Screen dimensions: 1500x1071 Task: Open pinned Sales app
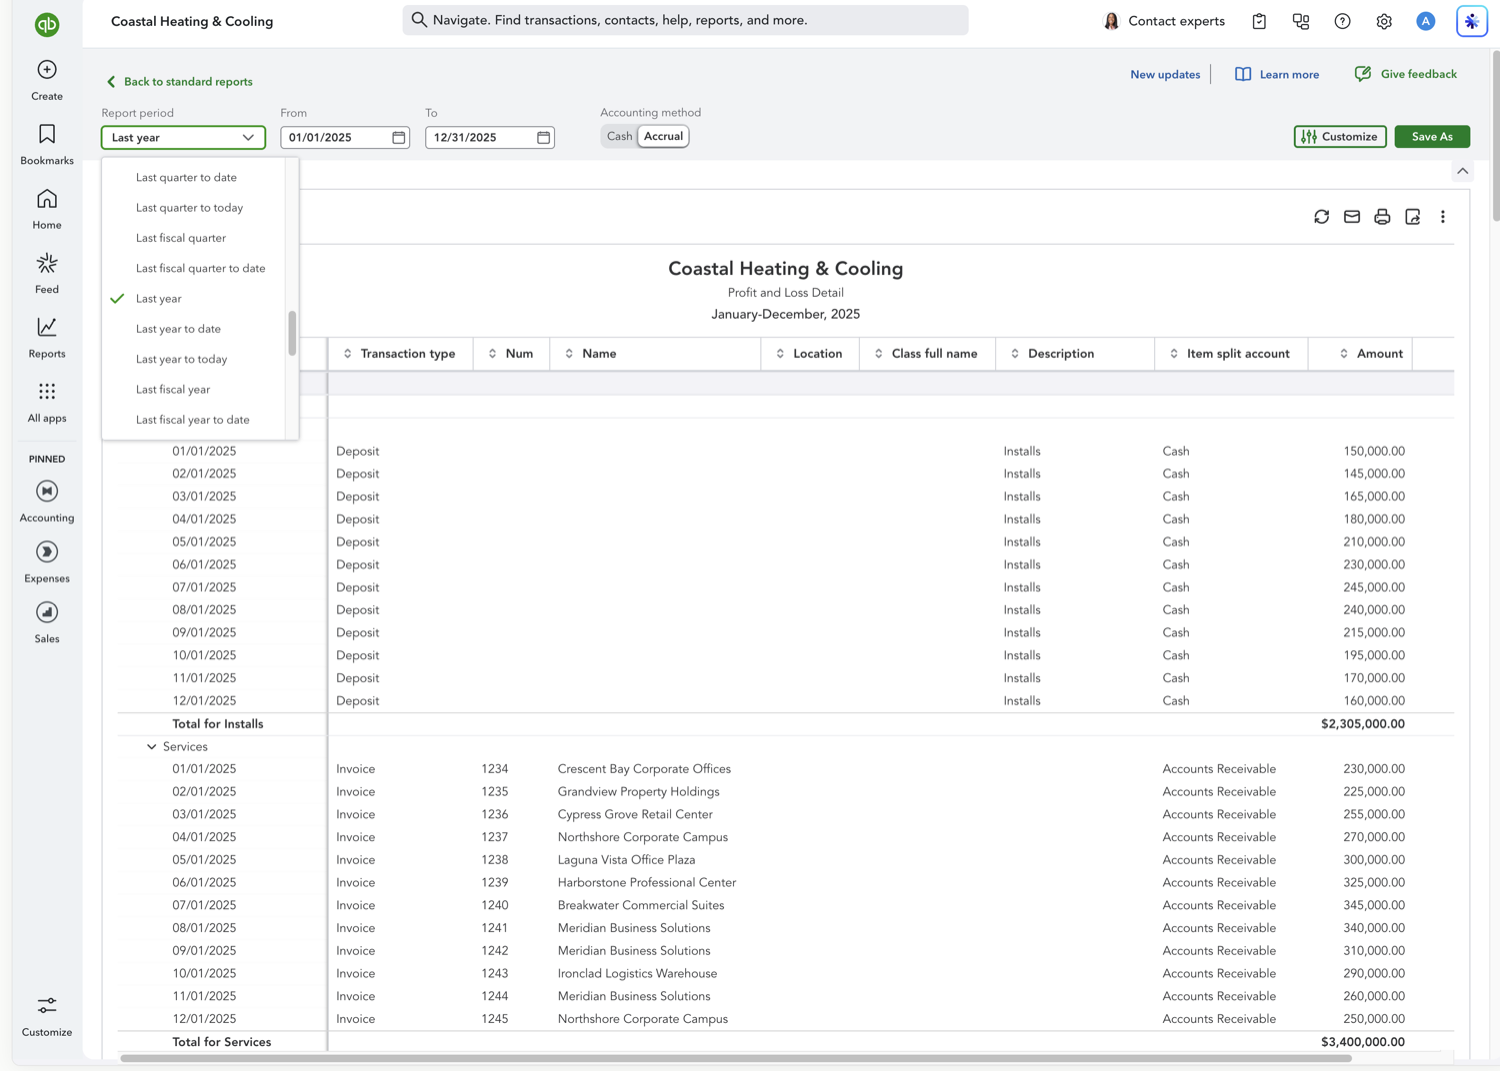(47, 622)
